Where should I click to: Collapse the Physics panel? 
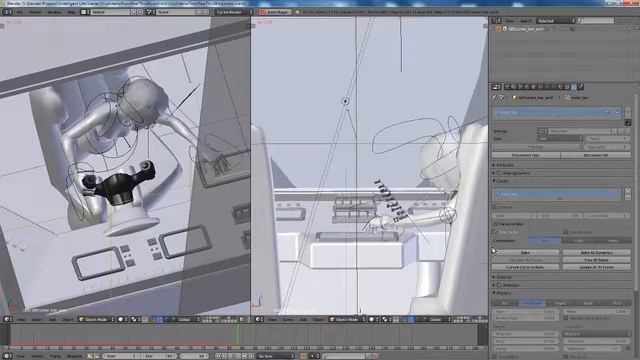[493, 293]
